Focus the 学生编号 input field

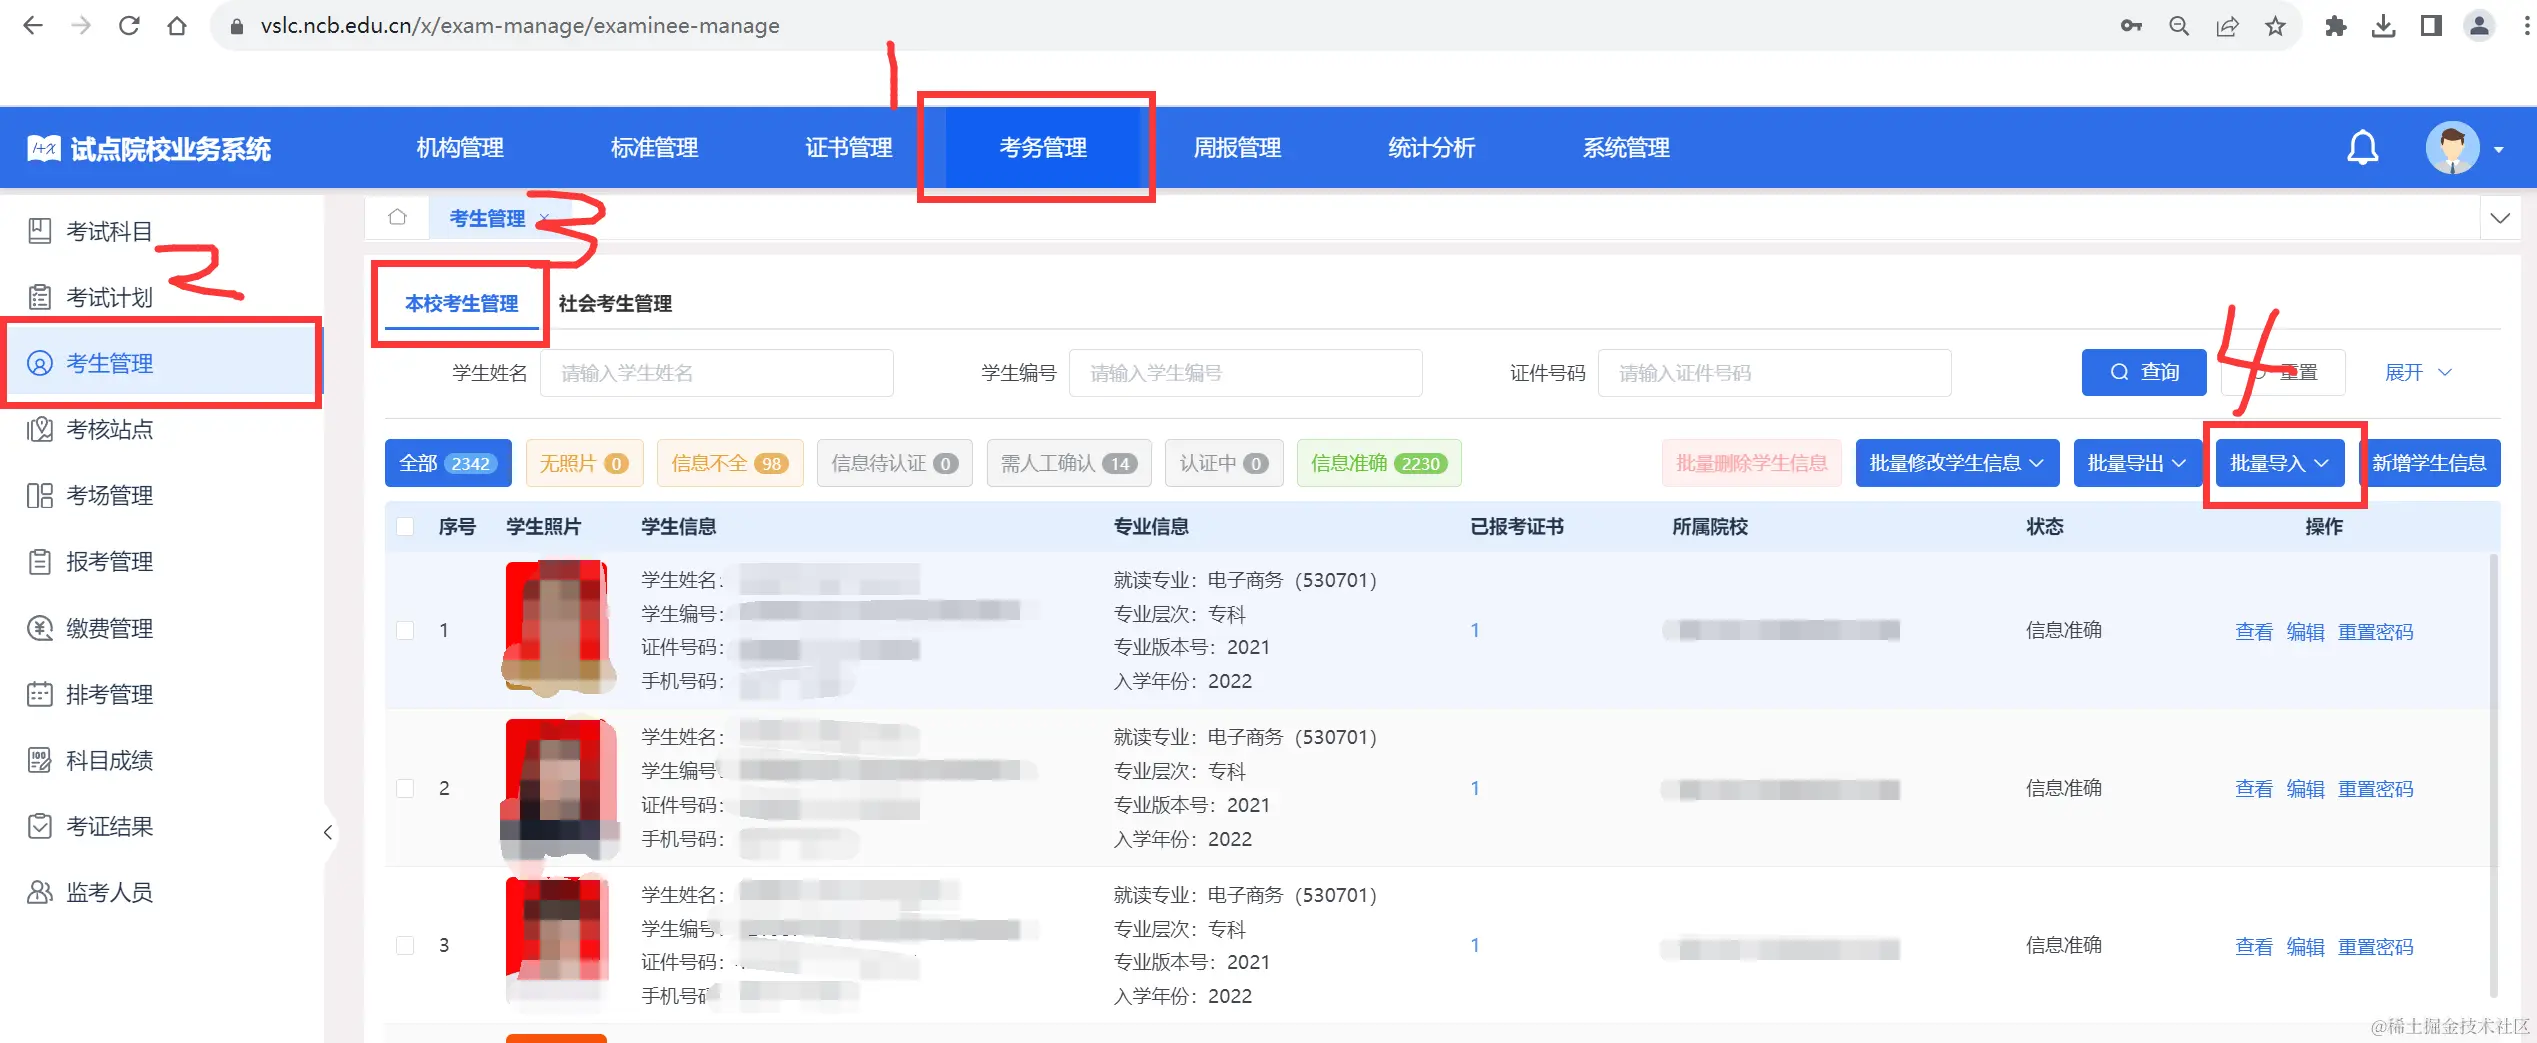(1246, 373)
